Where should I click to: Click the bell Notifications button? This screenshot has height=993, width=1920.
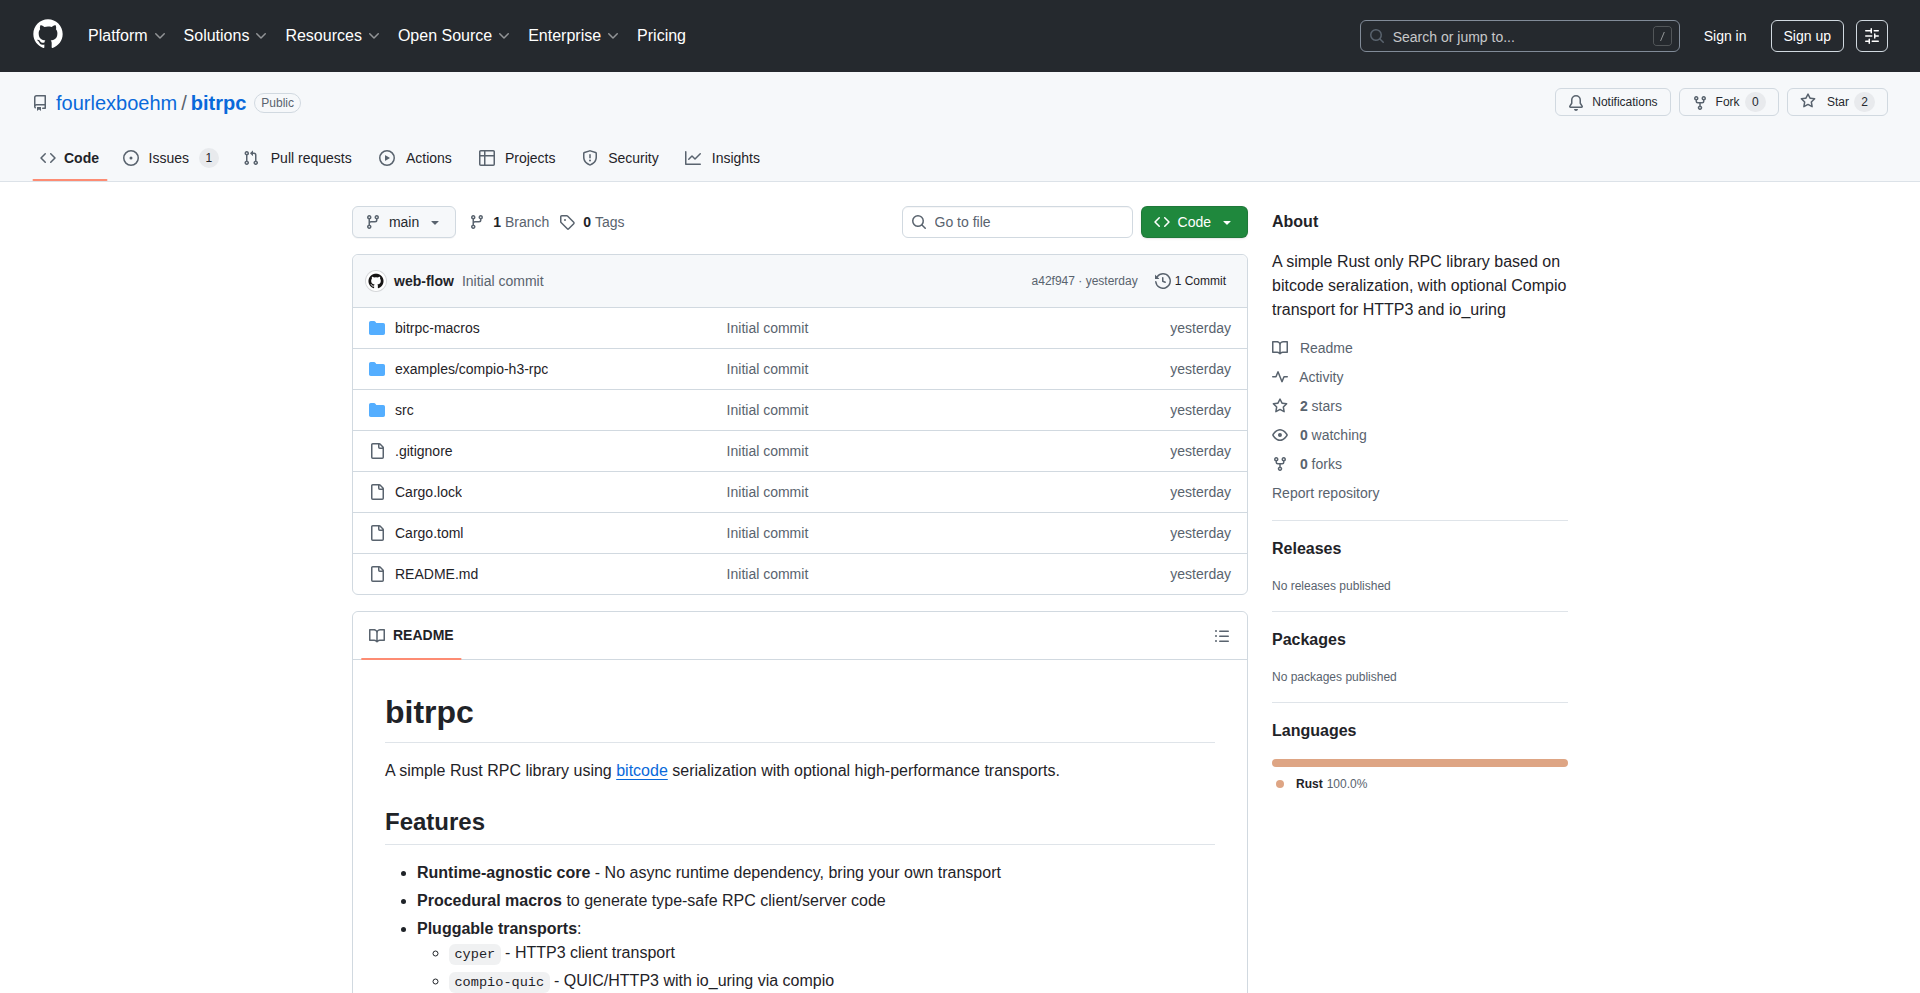(1612, 102)
